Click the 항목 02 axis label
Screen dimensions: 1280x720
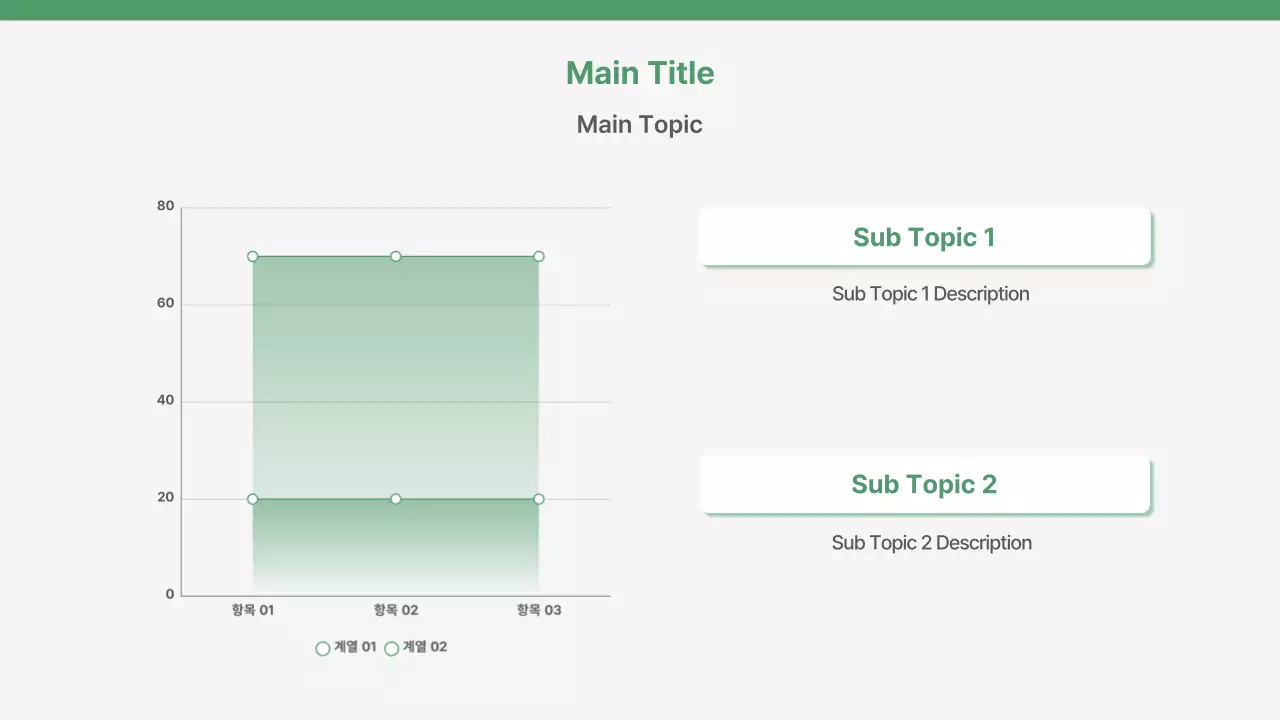pyautogui.click(x=396, y=609)
